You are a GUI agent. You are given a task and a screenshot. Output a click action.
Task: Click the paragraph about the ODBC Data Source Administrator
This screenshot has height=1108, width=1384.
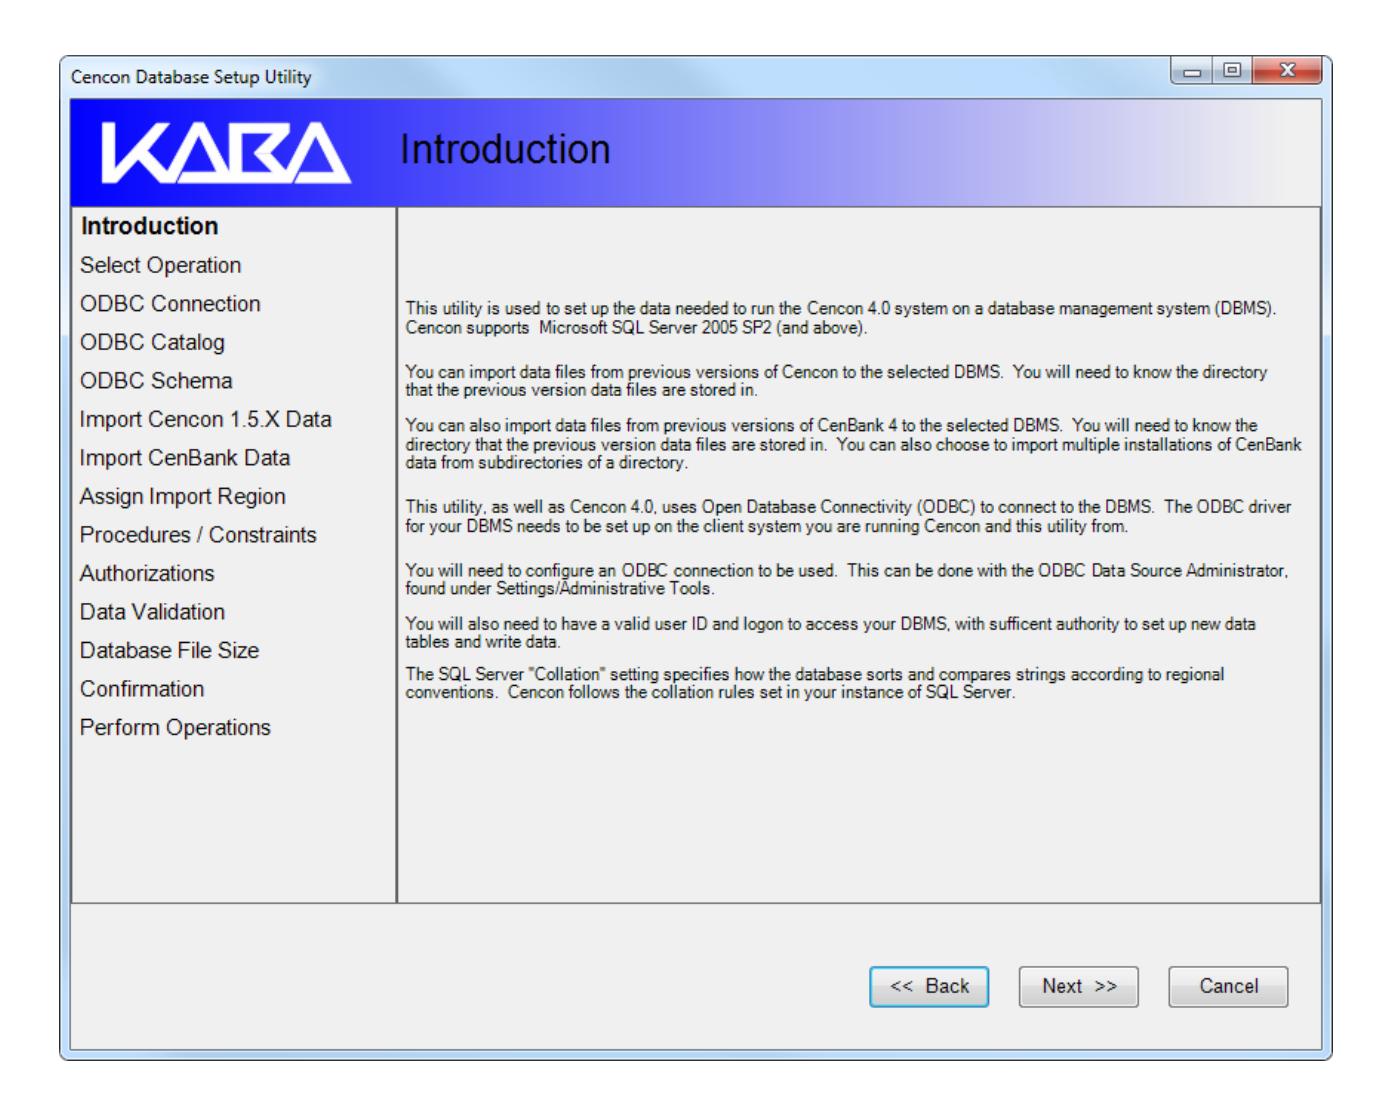[x=847, y=579]
